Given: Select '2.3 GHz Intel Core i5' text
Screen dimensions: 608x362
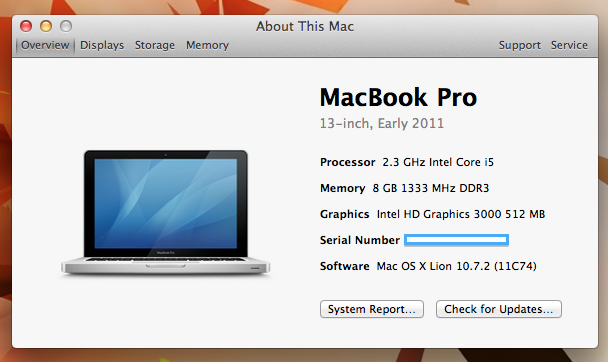Looking at the screenshot, I should (438, 162).
